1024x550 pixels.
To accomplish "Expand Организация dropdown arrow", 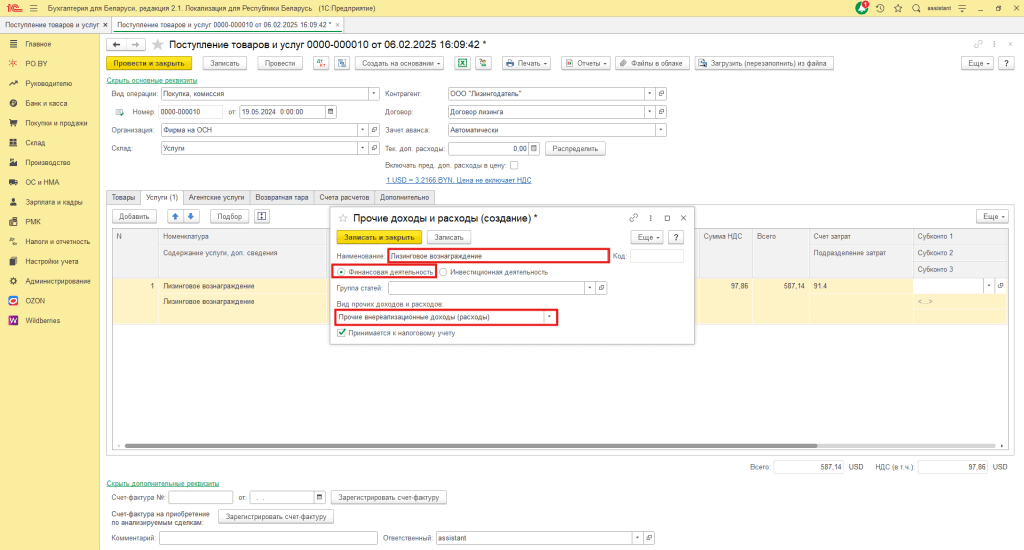I will pyautogui.click(x=362, y=130).
